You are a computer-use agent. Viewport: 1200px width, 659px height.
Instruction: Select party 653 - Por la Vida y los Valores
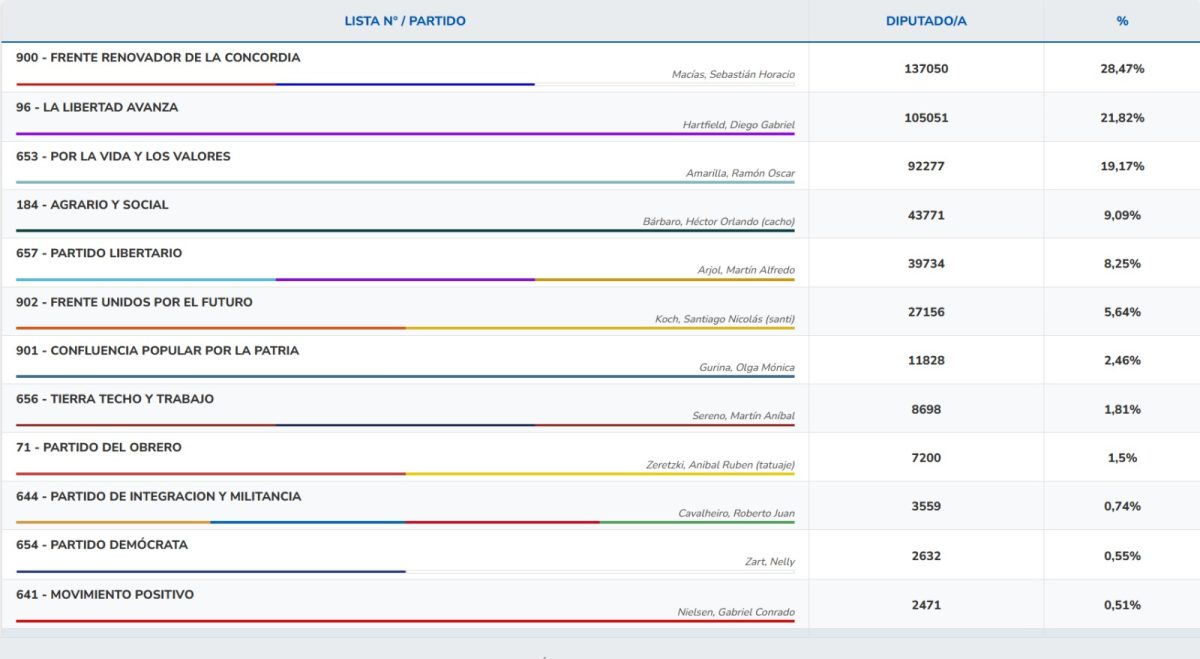(x=123, y=156)
